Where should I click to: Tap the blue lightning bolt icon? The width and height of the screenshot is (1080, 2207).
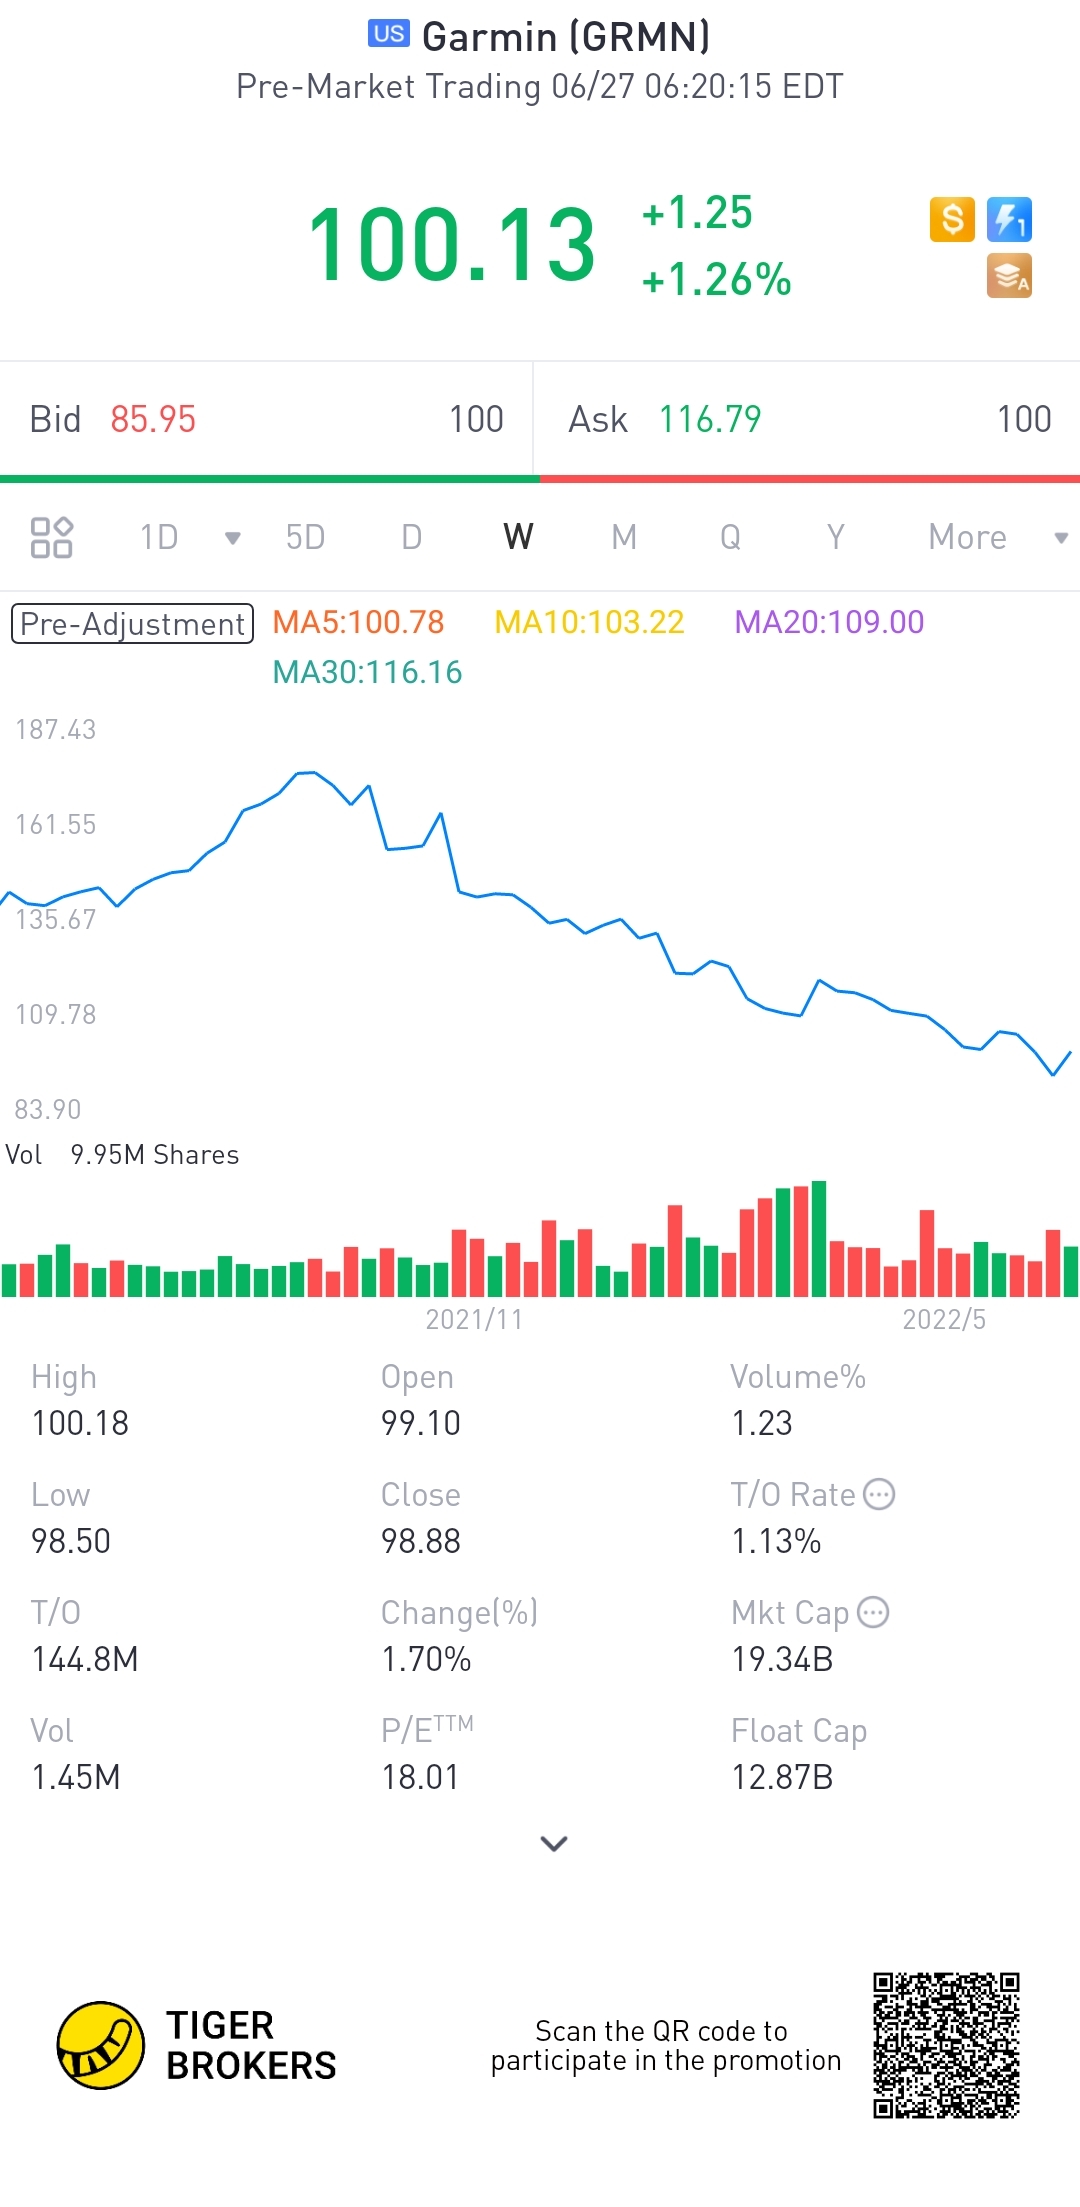point(1009,219)
